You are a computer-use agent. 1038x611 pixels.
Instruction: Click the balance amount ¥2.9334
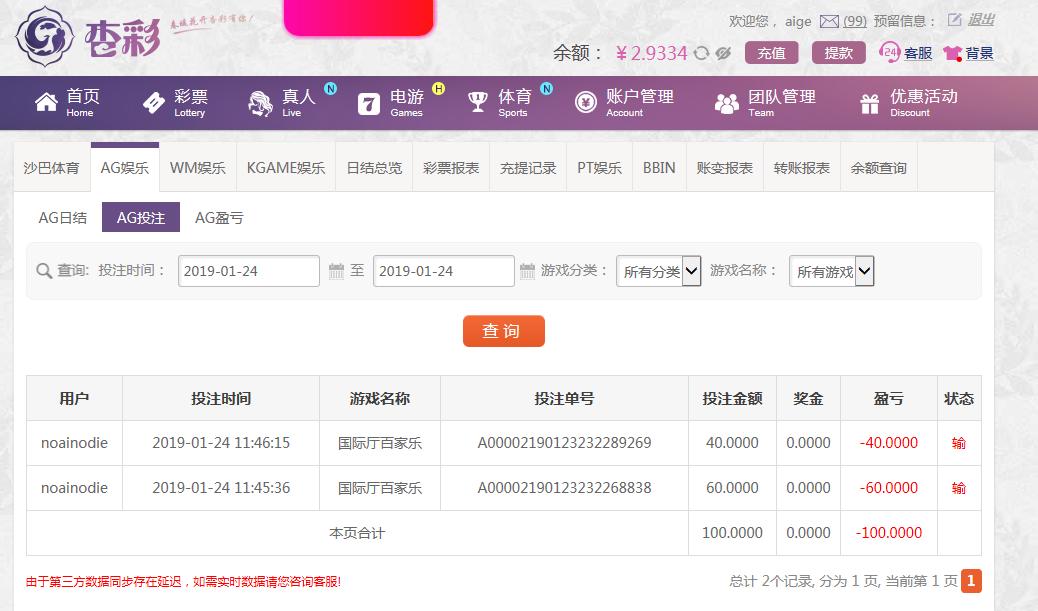(651, 53)
